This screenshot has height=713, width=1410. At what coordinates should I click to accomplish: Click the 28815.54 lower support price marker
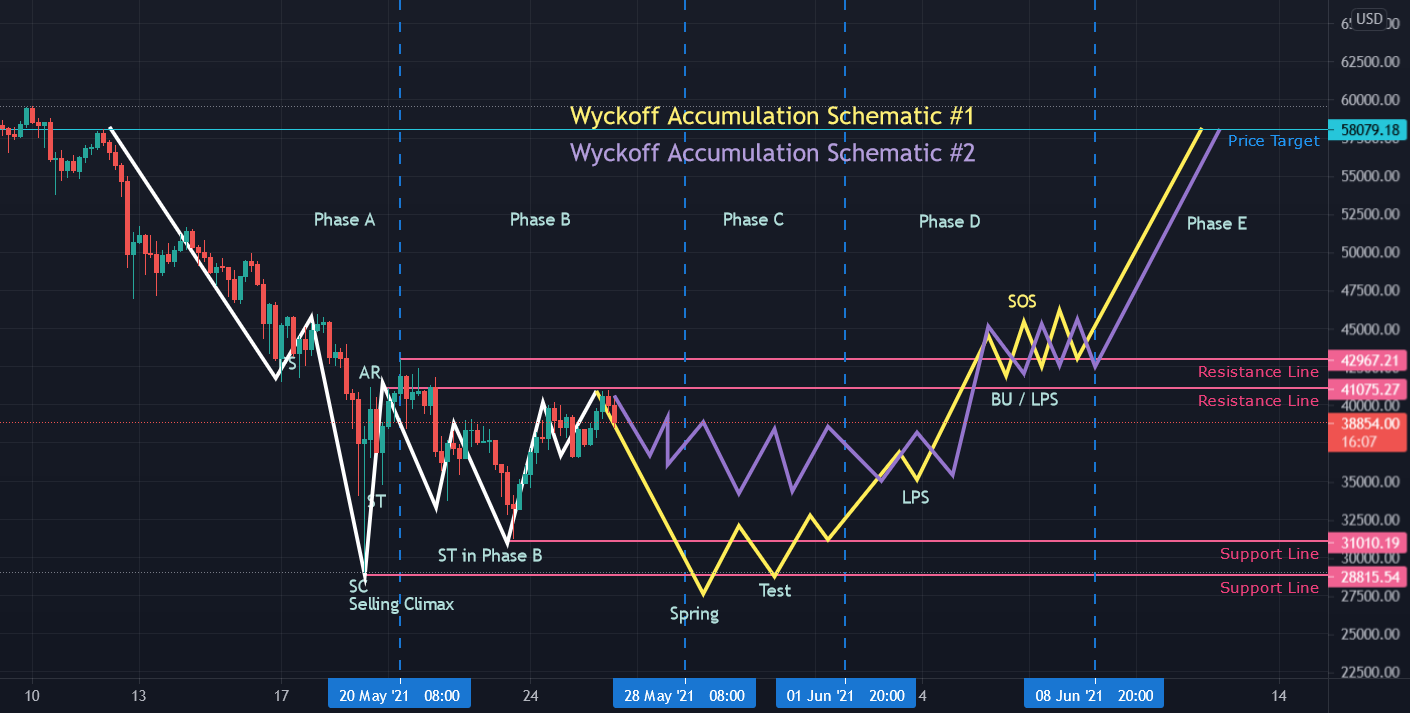1368,577
